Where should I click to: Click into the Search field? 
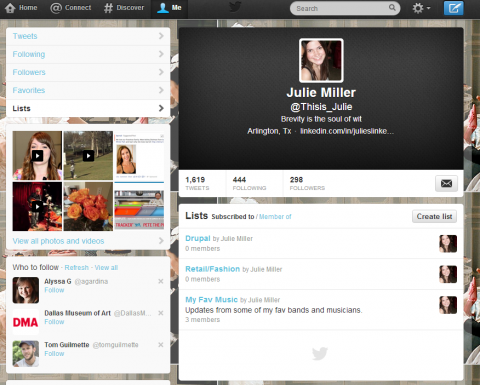(340, 8)
